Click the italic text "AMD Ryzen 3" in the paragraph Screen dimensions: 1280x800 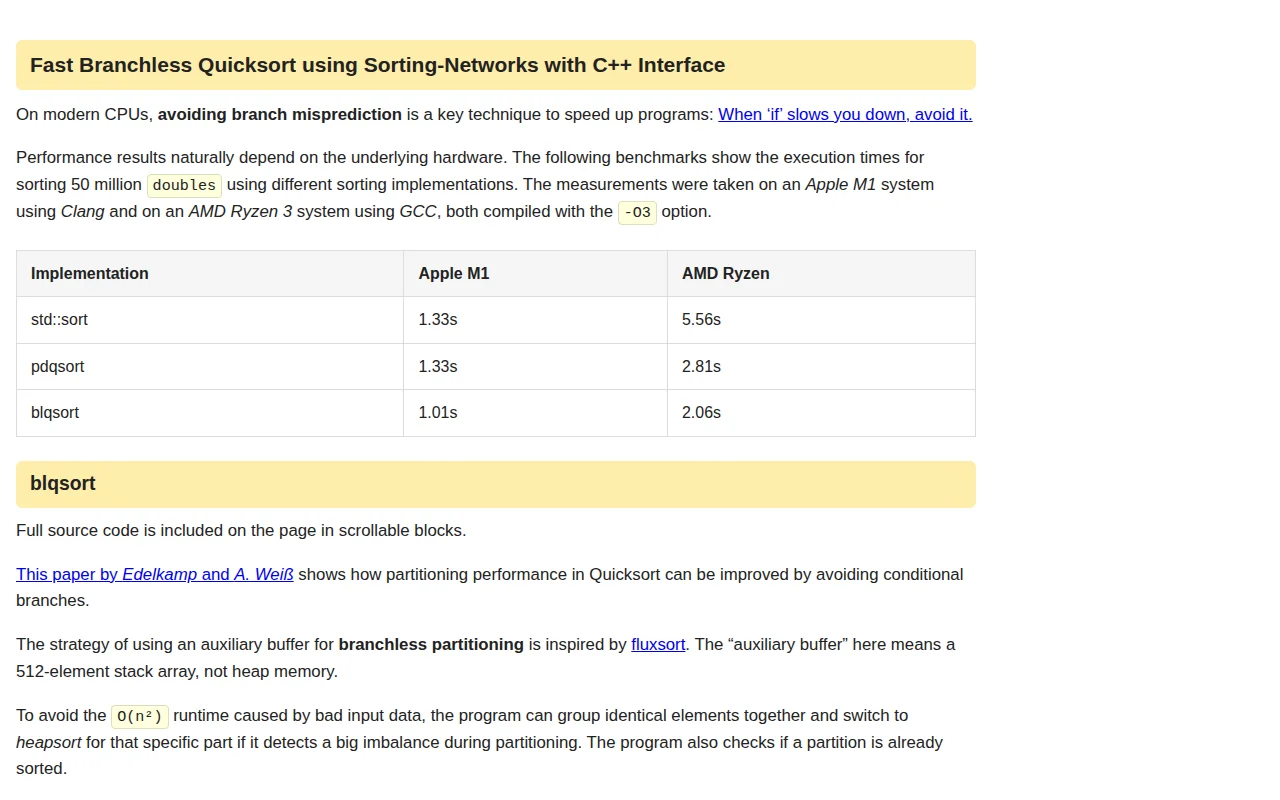pyautogui.click(x=240, y=211)
